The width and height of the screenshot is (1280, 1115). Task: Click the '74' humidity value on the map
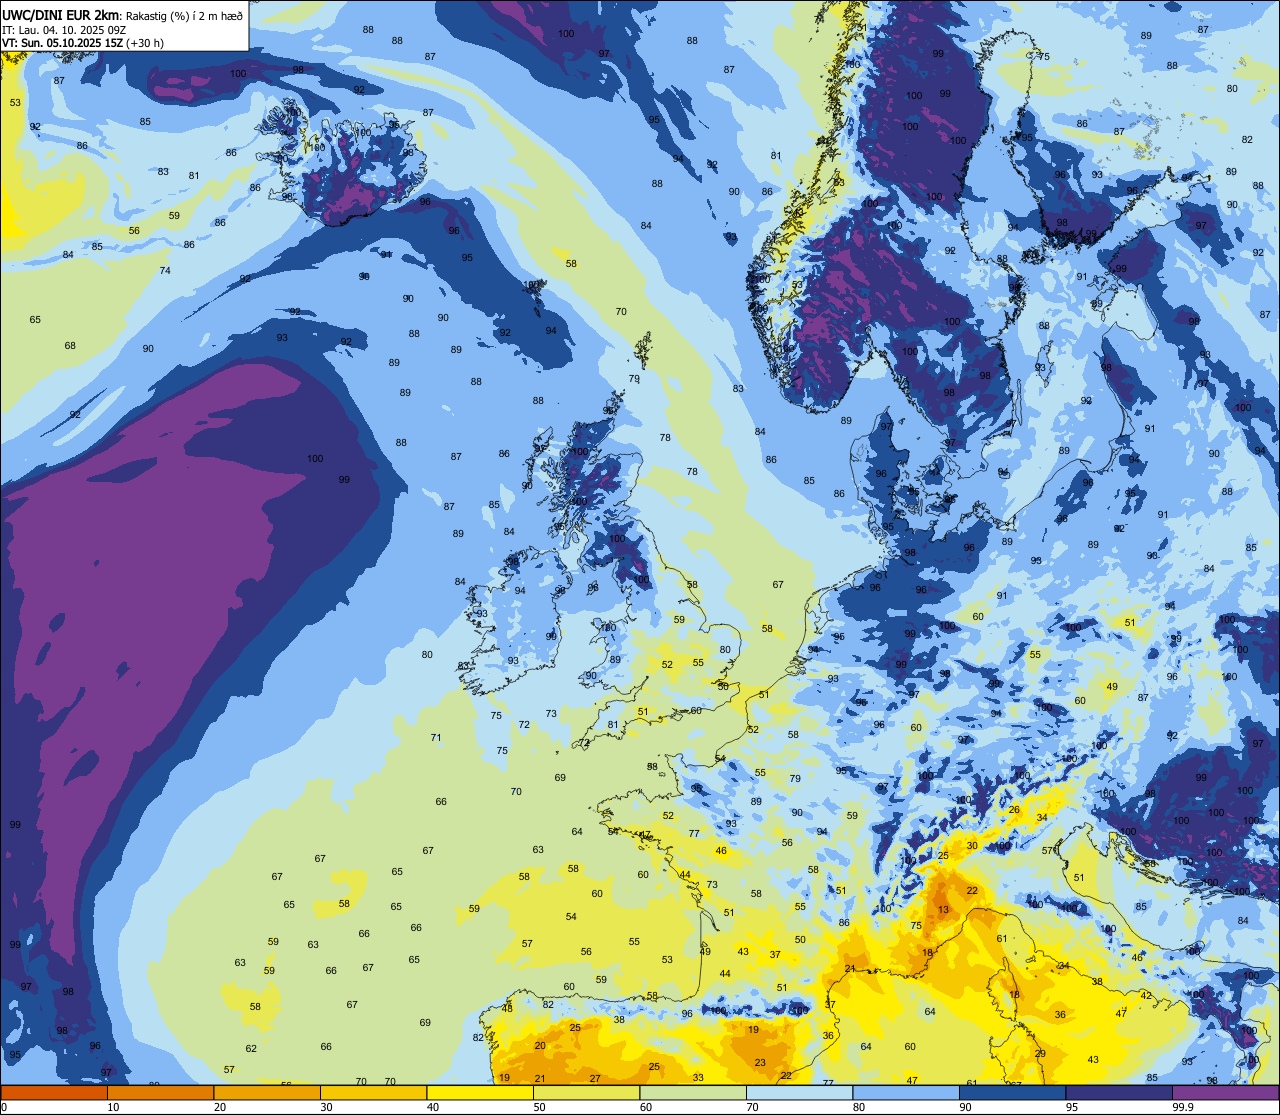click(165, 271)
